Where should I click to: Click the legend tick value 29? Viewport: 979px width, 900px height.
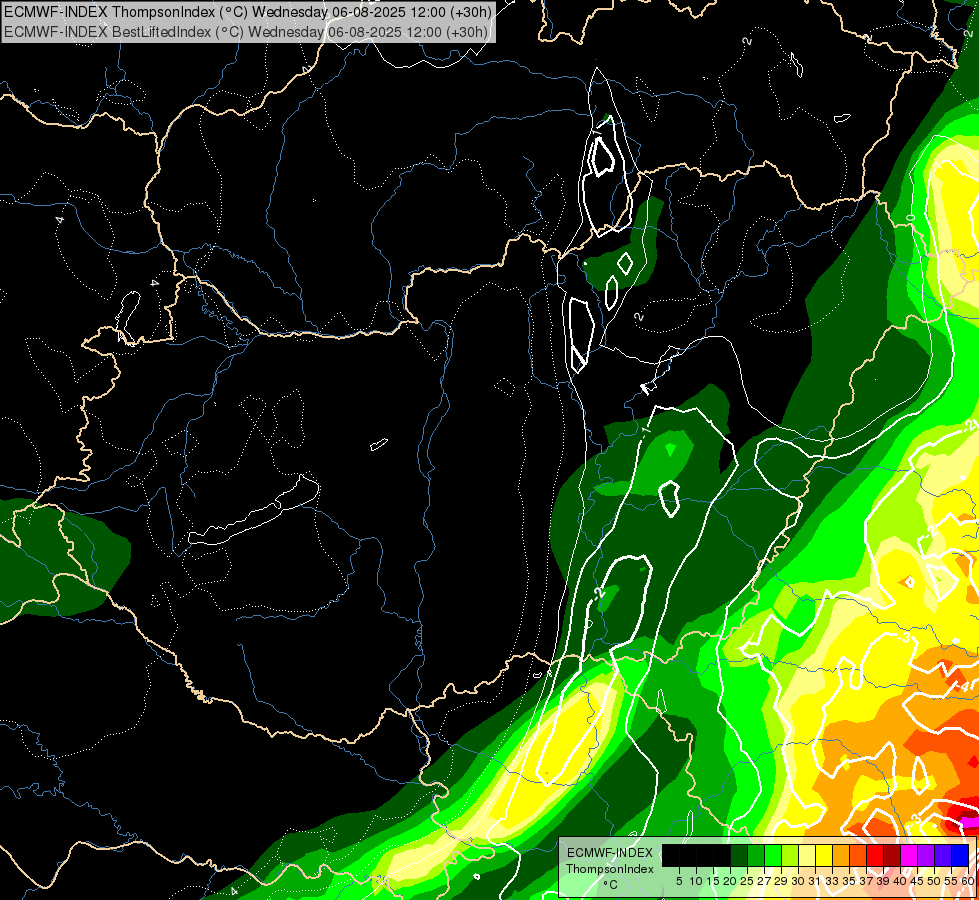click(x=782, y=881)
